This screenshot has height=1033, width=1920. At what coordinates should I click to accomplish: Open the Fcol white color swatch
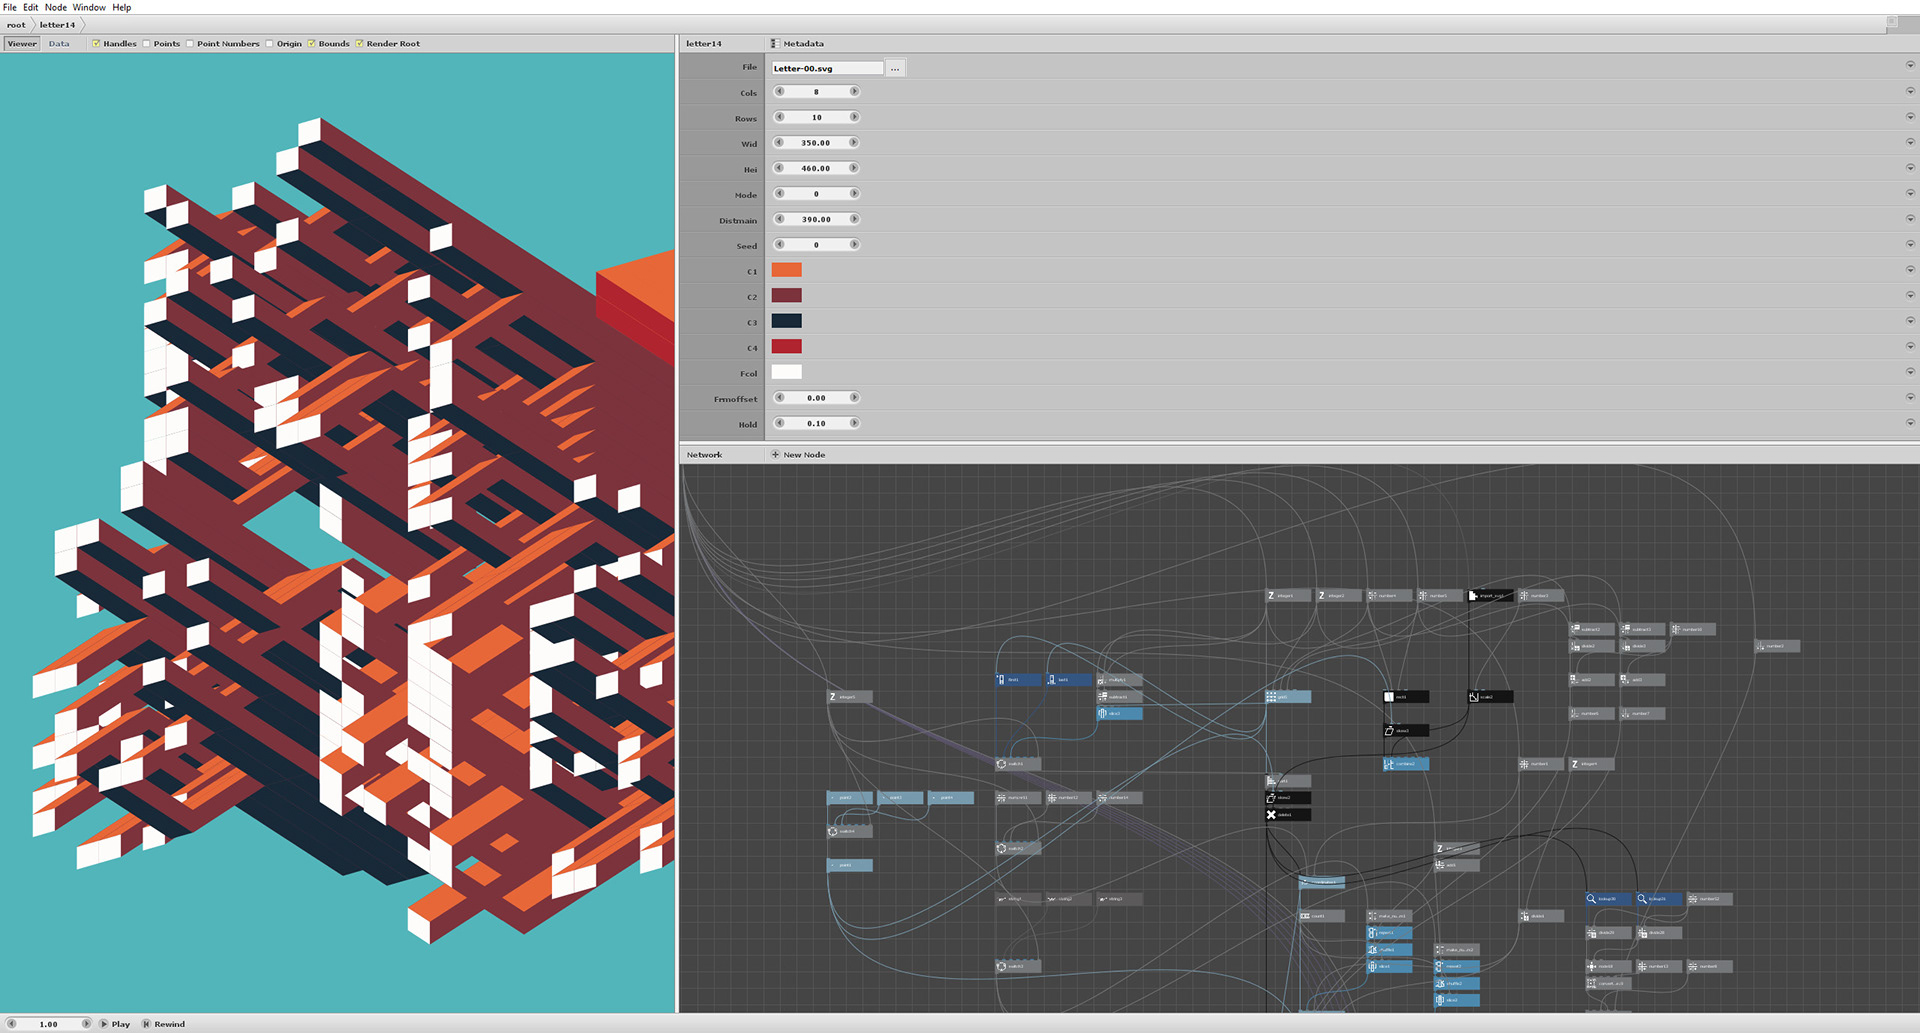787,372
